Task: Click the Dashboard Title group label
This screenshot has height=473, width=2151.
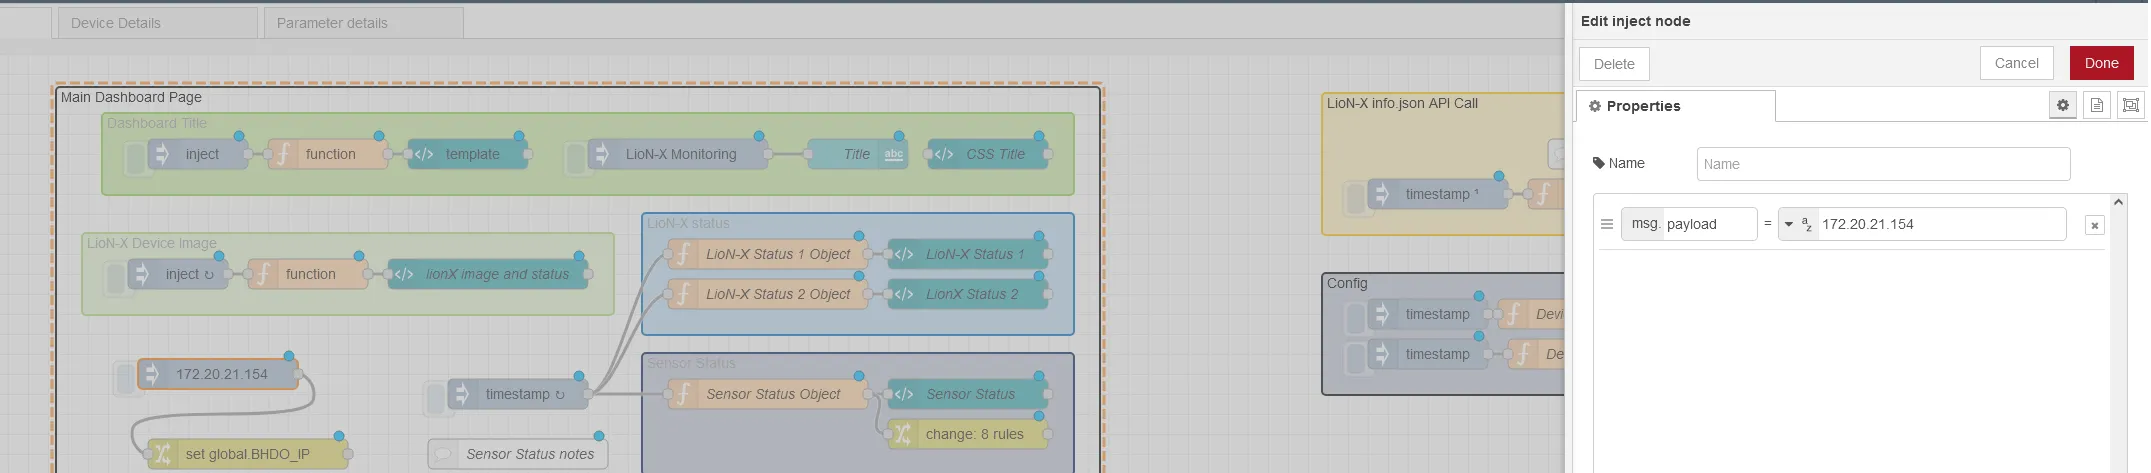Action: pyautogui.click(x=157, y=123)
